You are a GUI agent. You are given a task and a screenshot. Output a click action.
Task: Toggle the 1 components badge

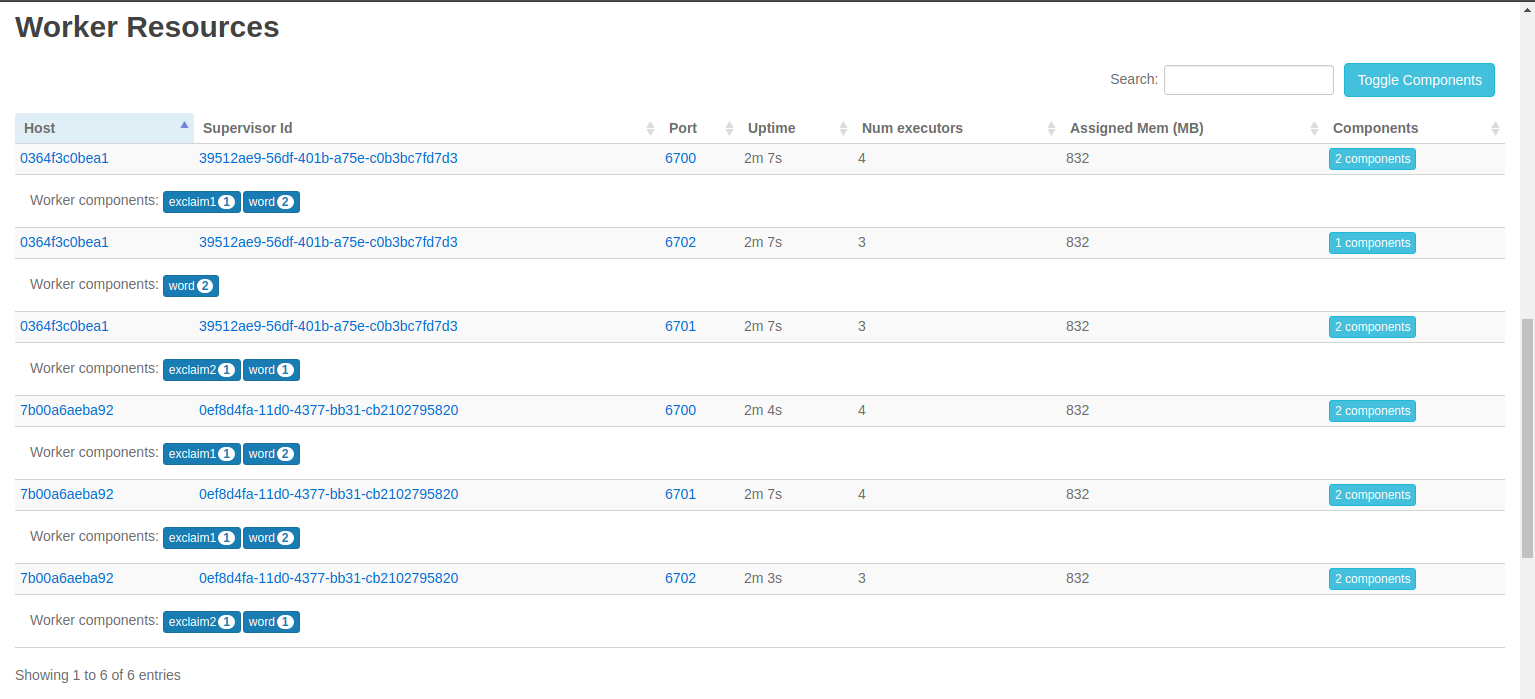[1372, 243]
